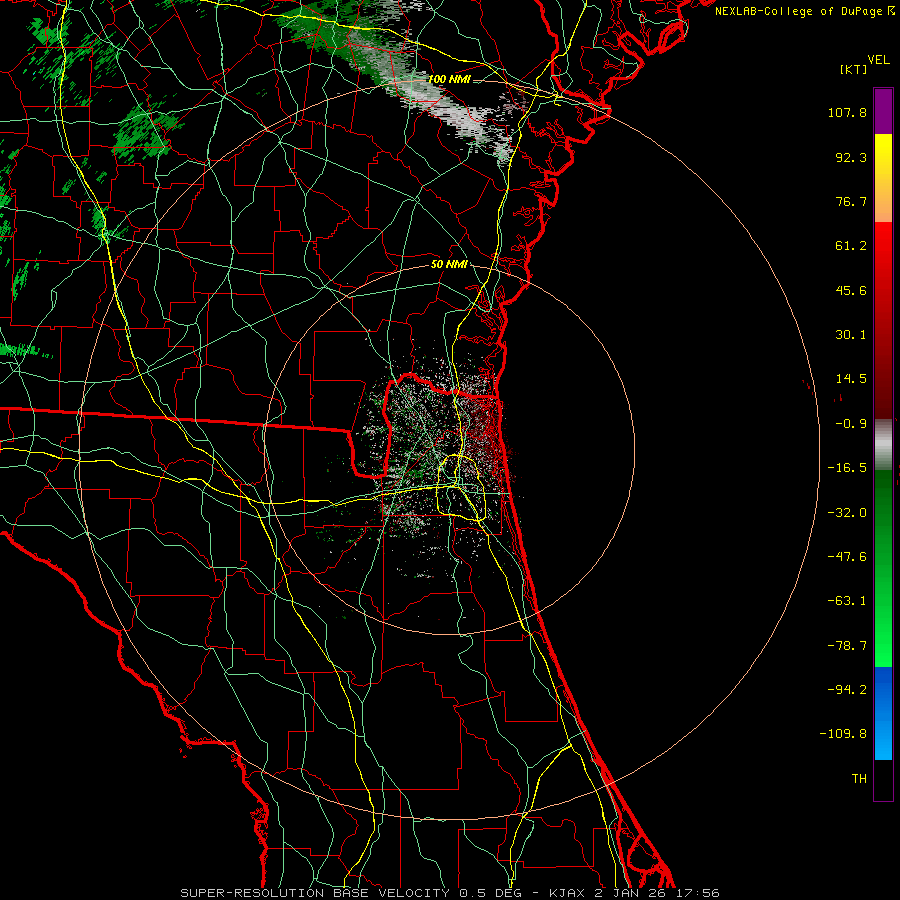This screenshot has height=900, width=900.
Task: Select the 14.5 velocity scale value
Action: click(851, 379)
